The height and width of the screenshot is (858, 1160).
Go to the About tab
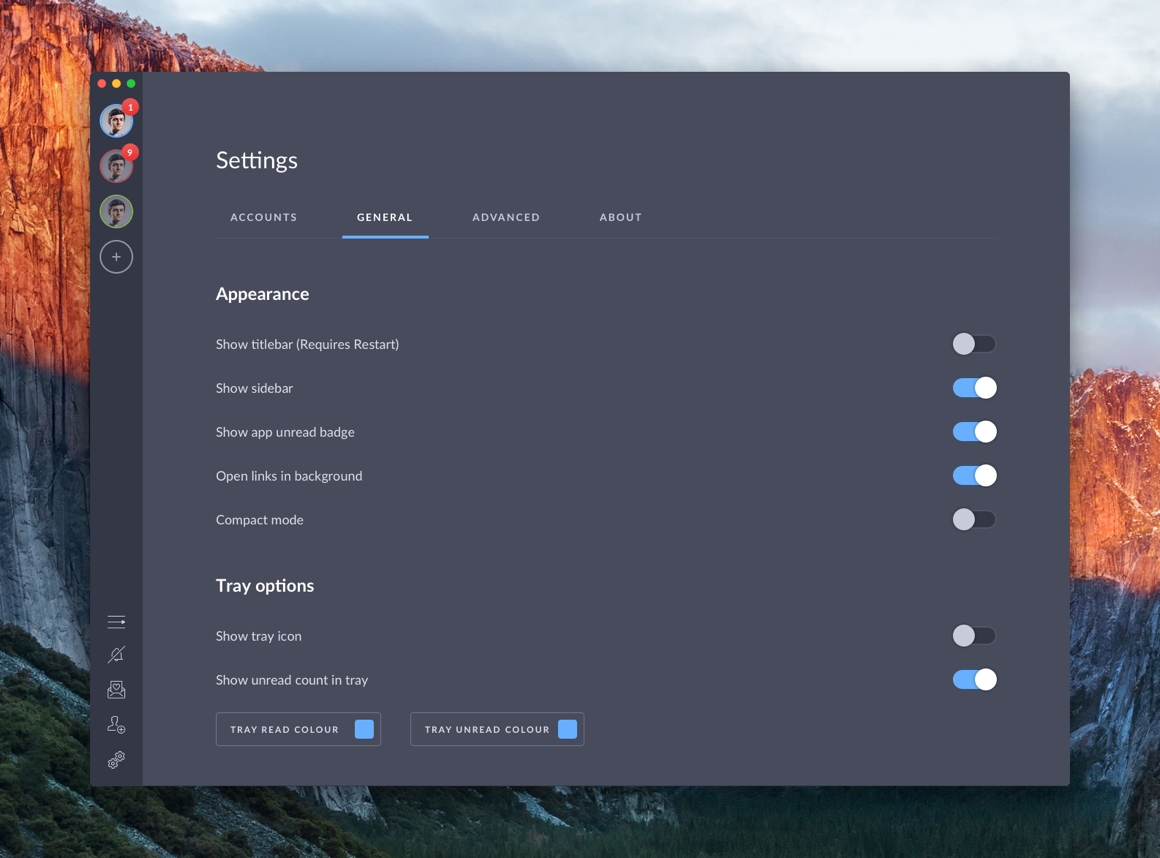coord(621,217)
